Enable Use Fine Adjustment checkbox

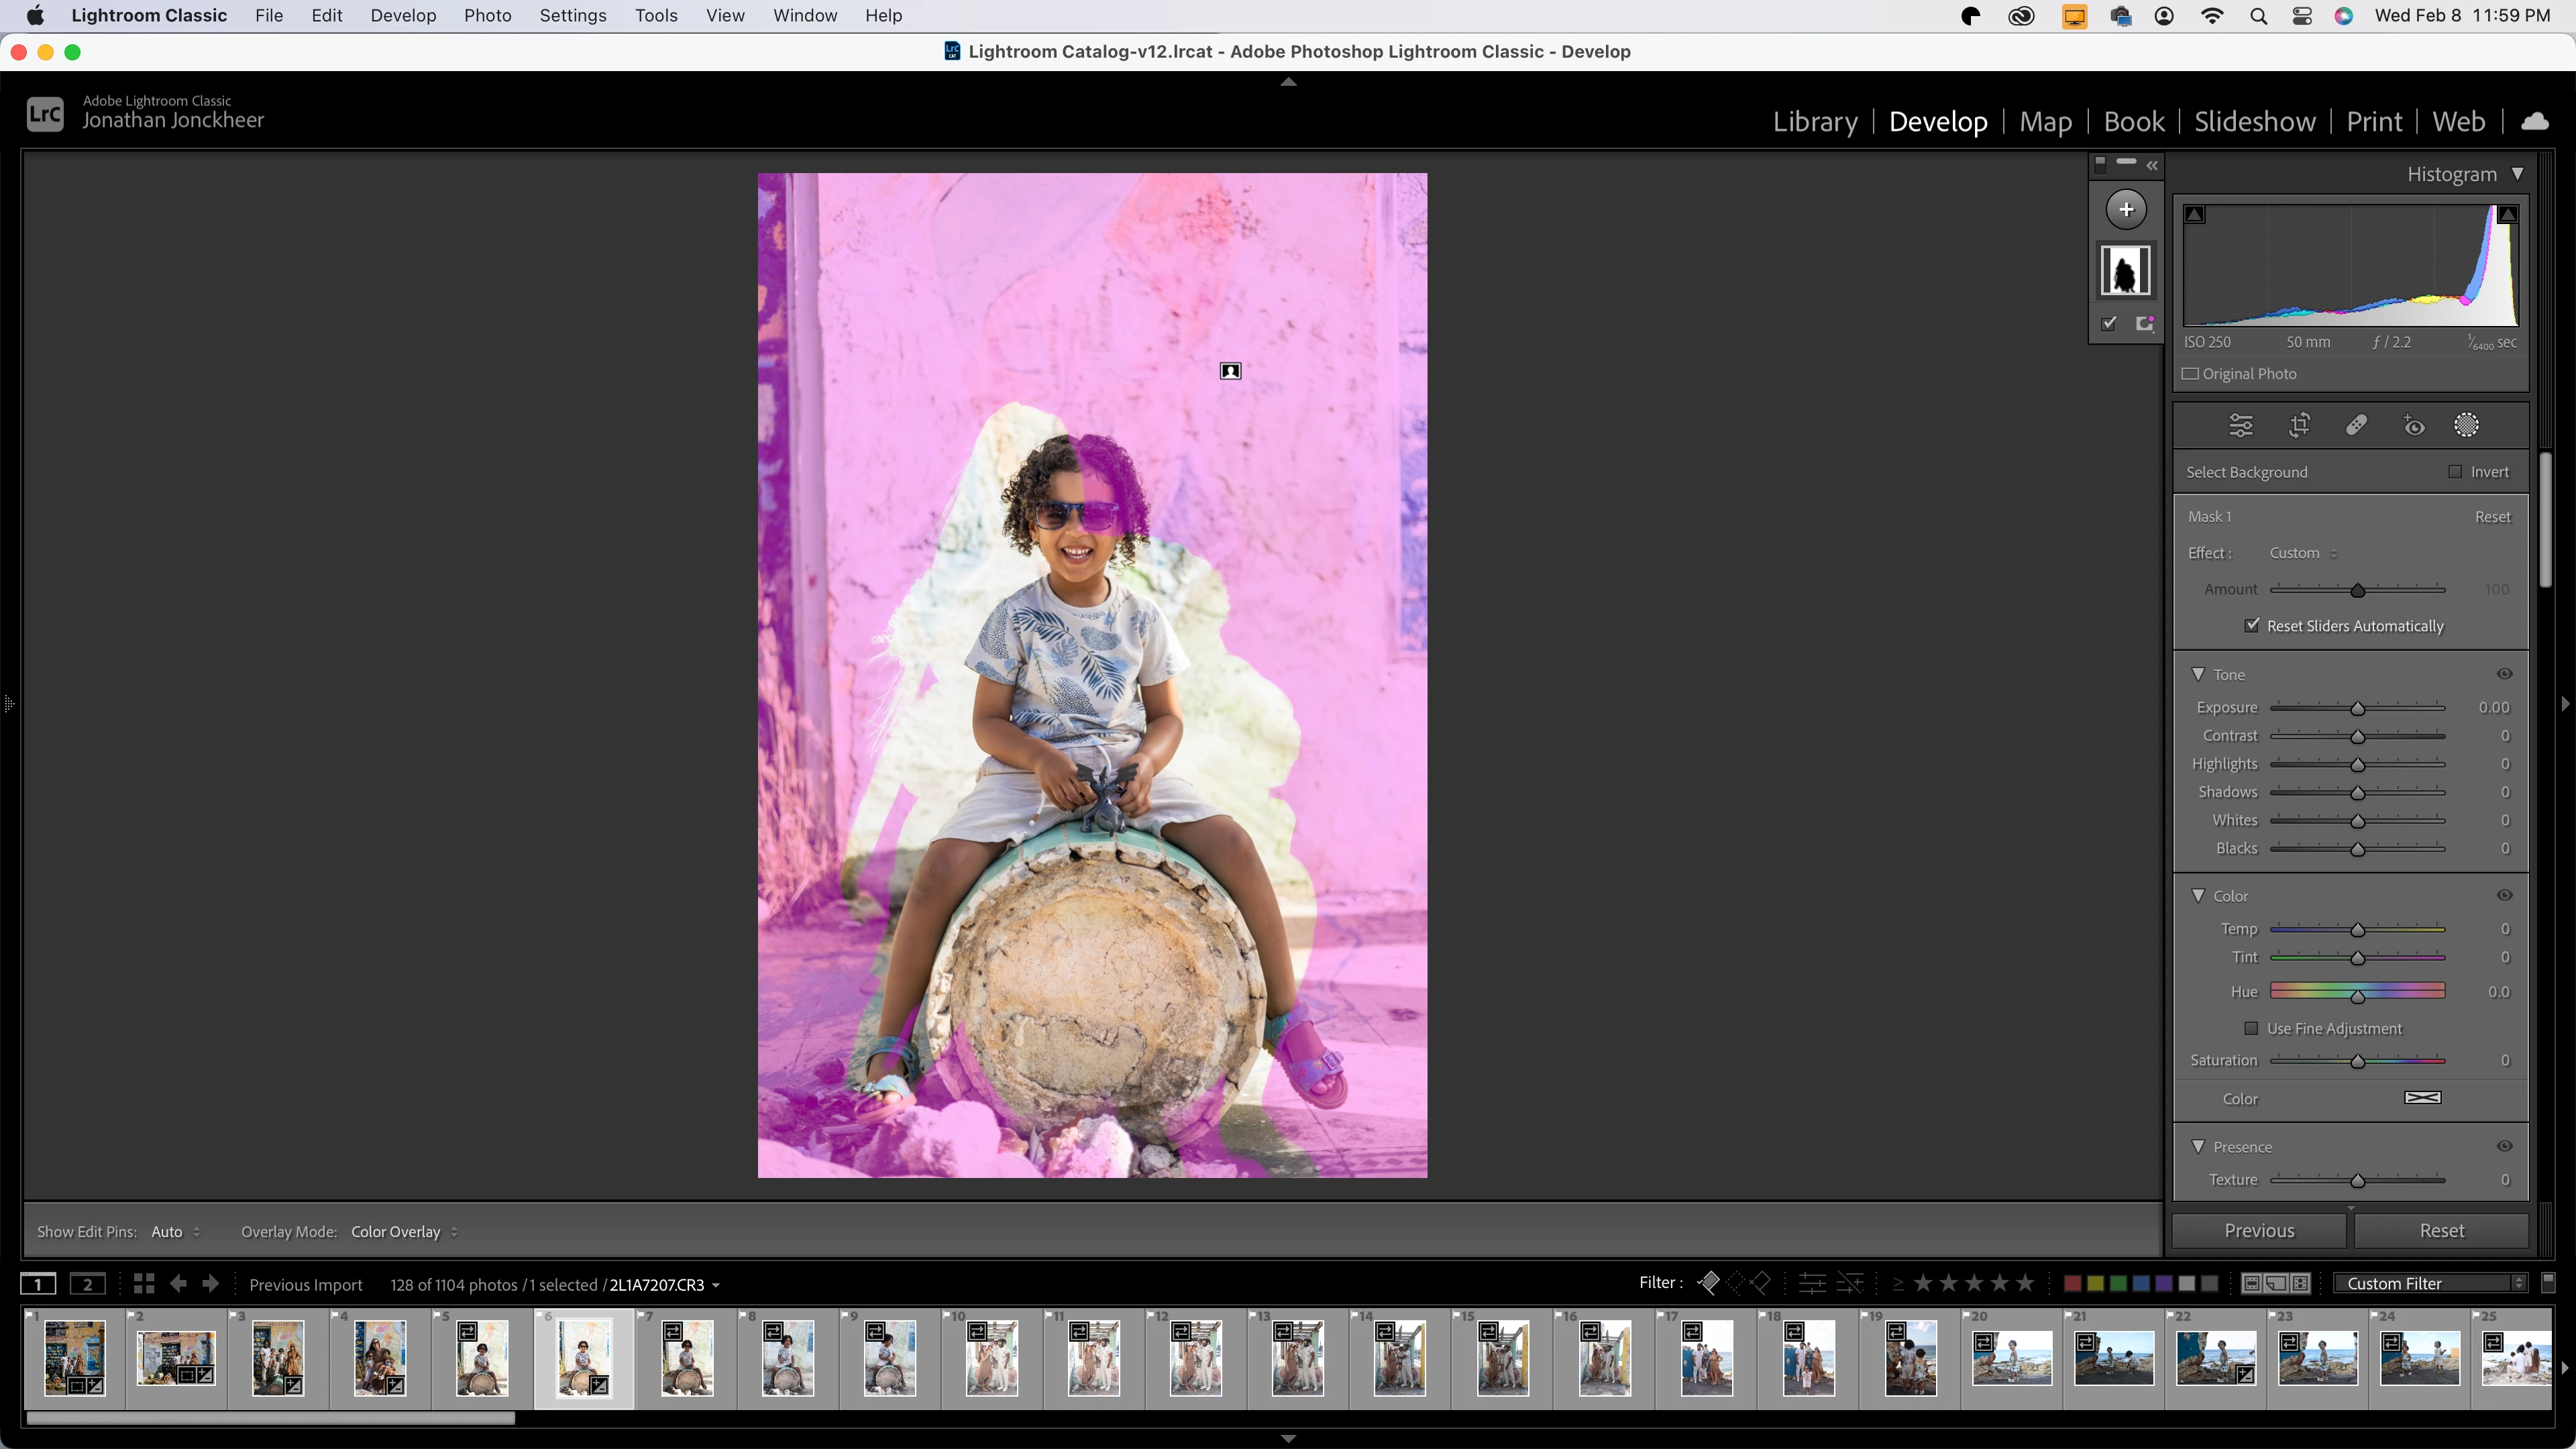(2251, 1028)
